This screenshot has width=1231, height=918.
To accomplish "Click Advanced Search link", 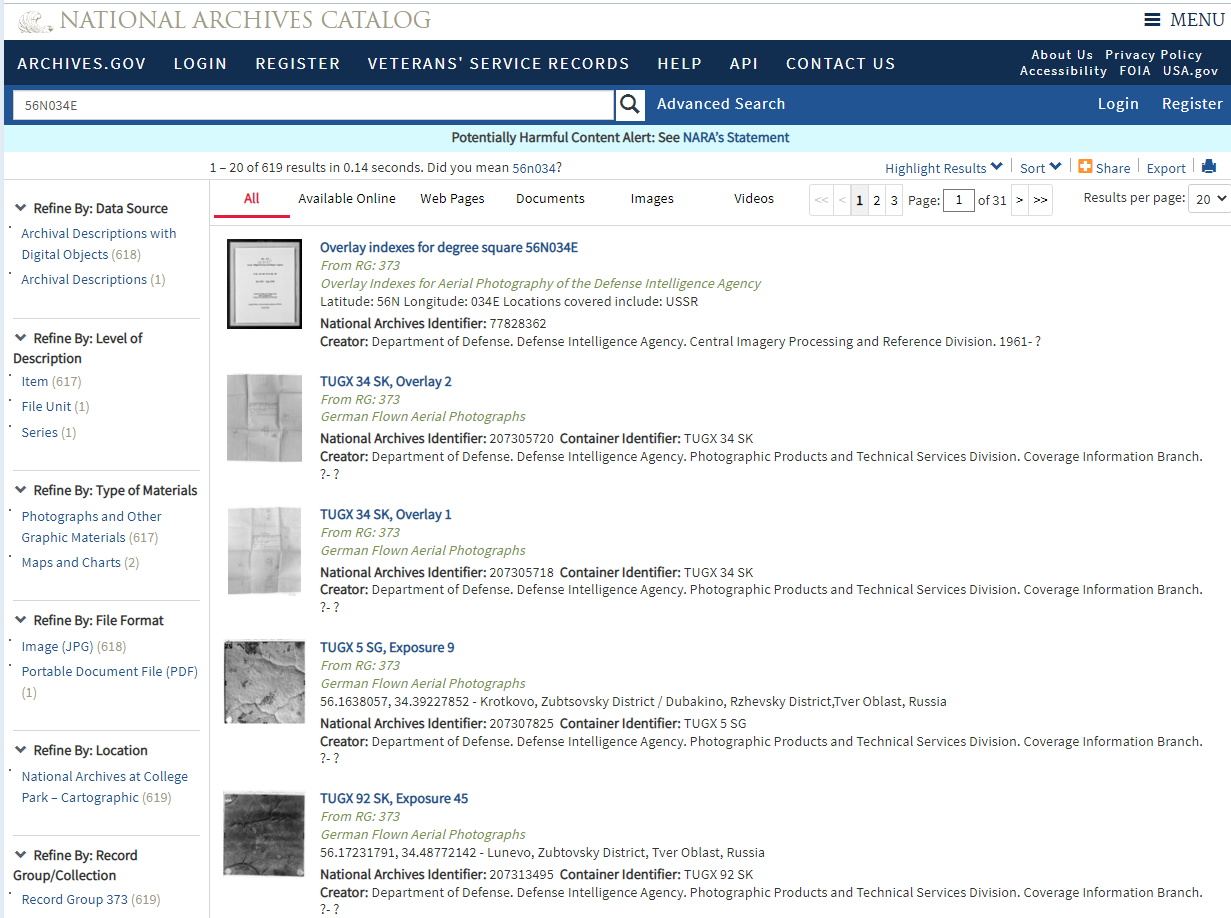I will click(721, 104).
